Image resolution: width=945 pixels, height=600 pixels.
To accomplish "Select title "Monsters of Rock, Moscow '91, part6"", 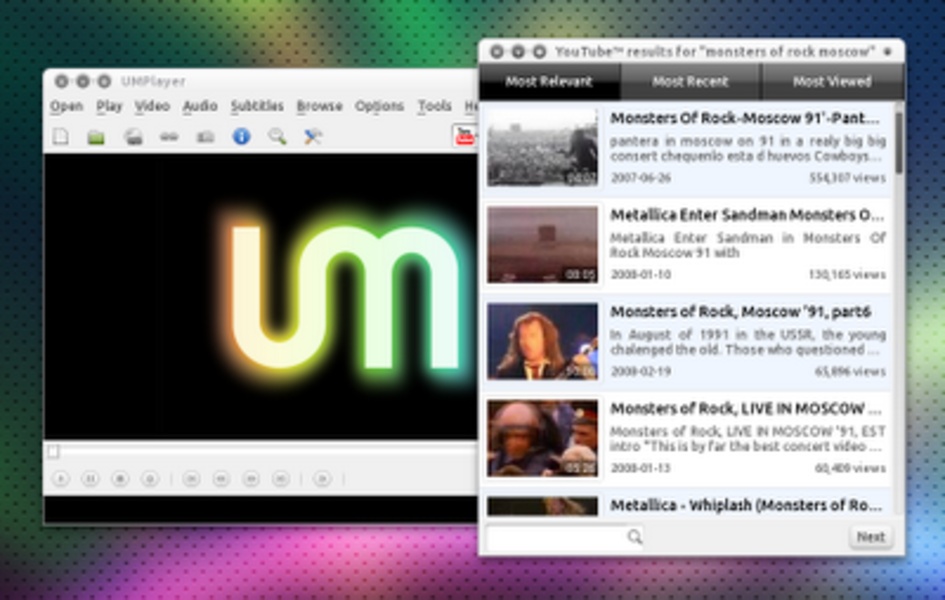I will 741,312.
